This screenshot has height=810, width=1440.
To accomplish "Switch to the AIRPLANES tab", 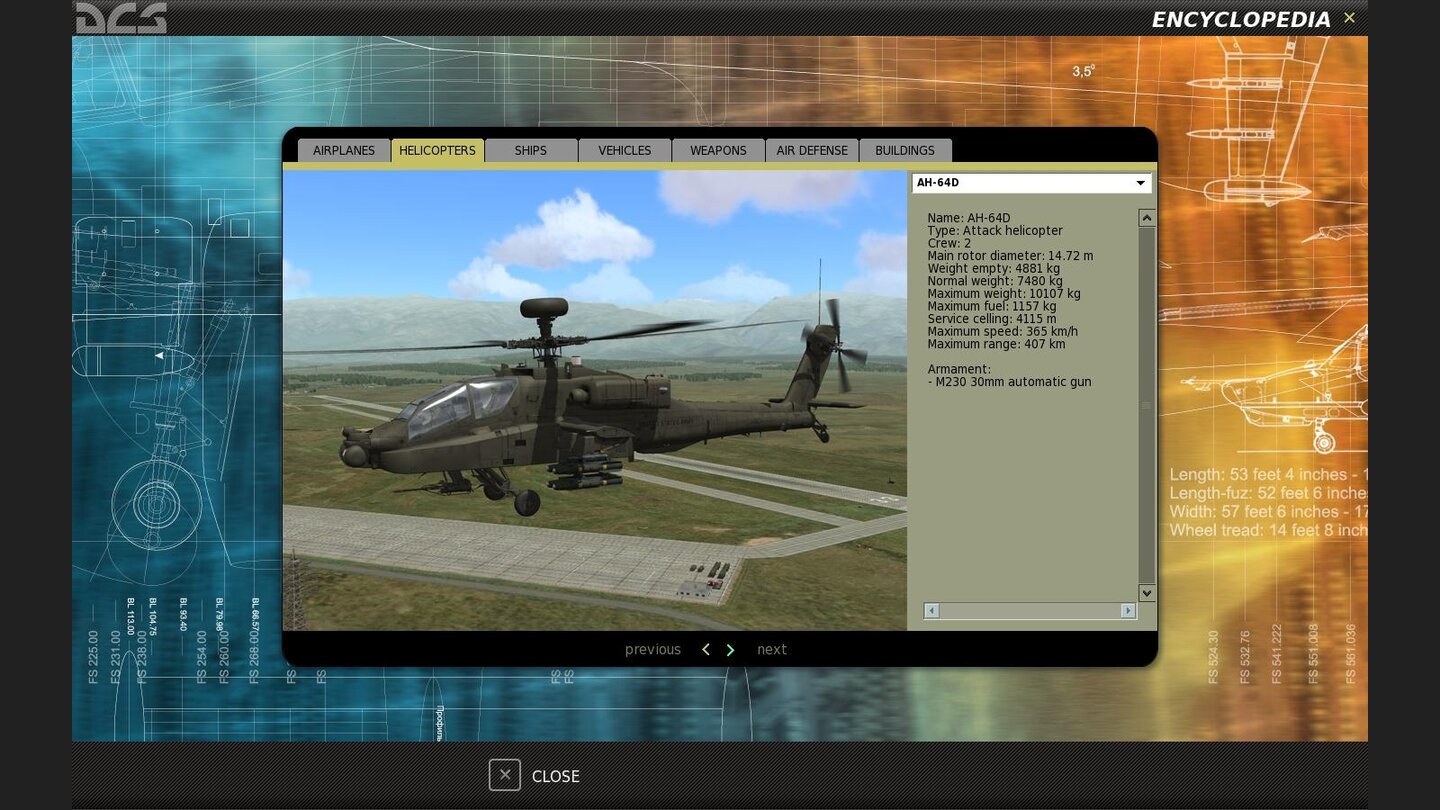I will 344,150.
